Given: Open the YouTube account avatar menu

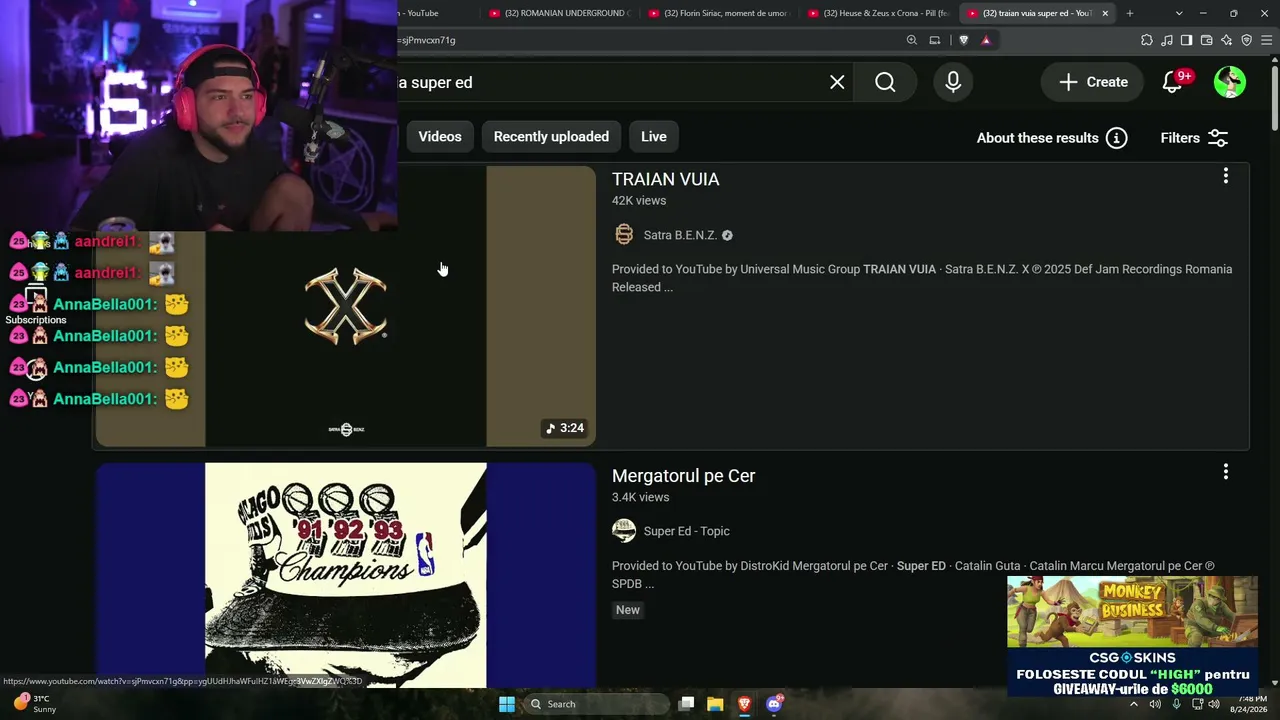Looking at the screenshot, I should [x=1230, y=82].
